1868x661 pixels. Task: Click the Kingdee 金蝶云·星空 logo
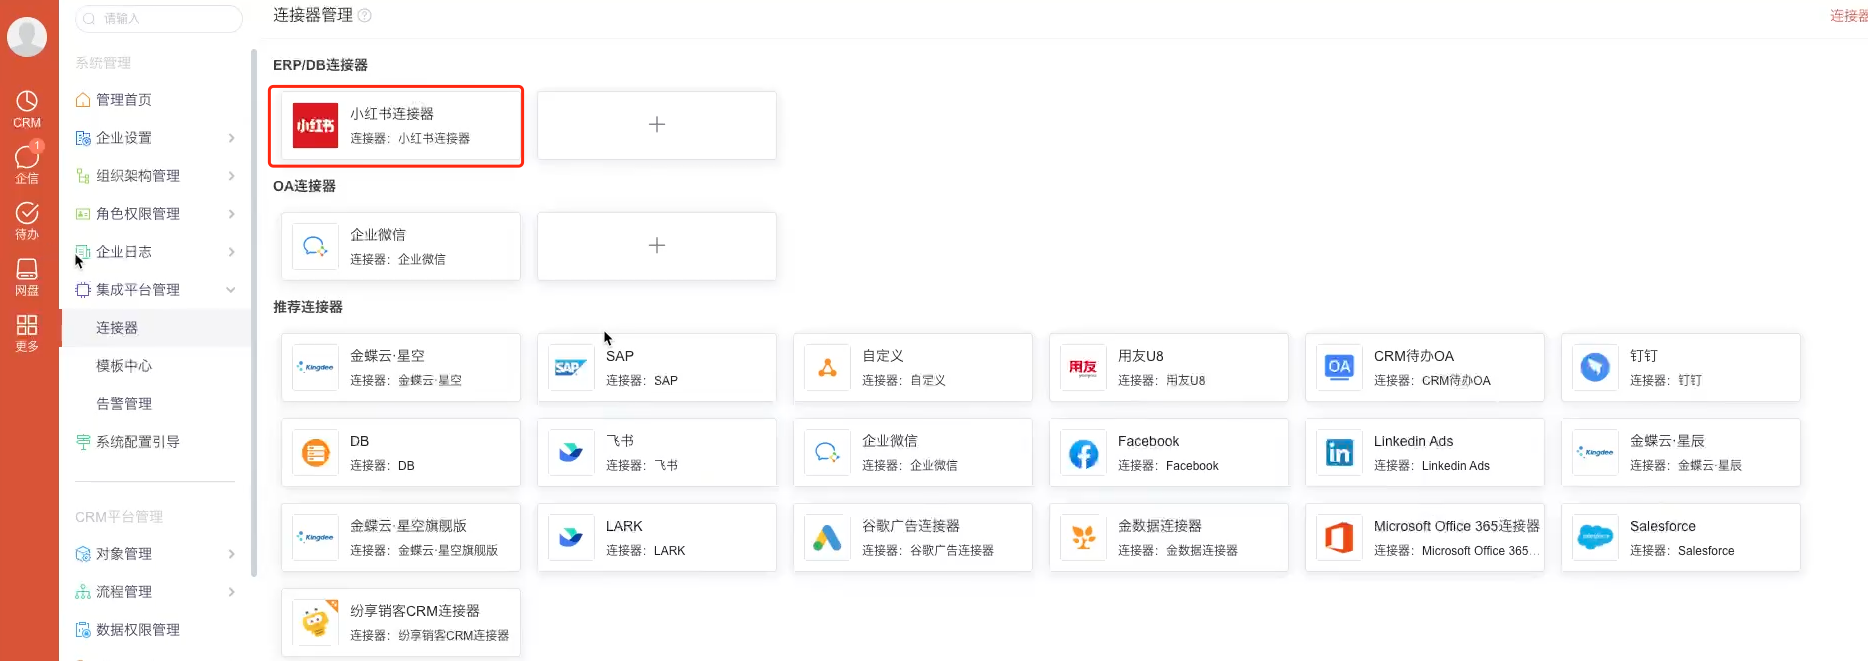click(x=315, y=367)
